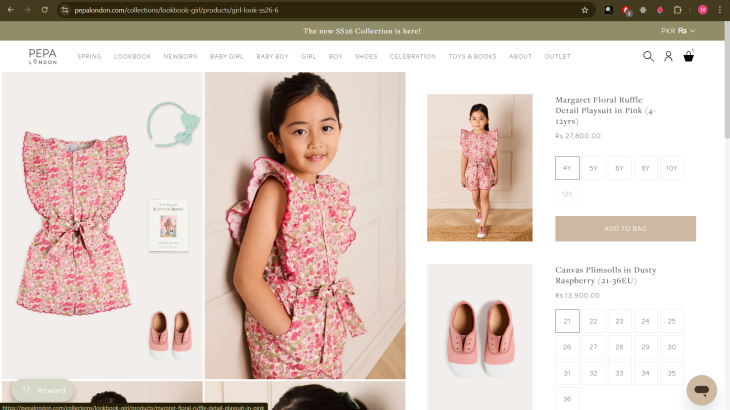The width and height of the screenshot is (730, 410).
Task: Open the chat support bubble
Action: 701,389
